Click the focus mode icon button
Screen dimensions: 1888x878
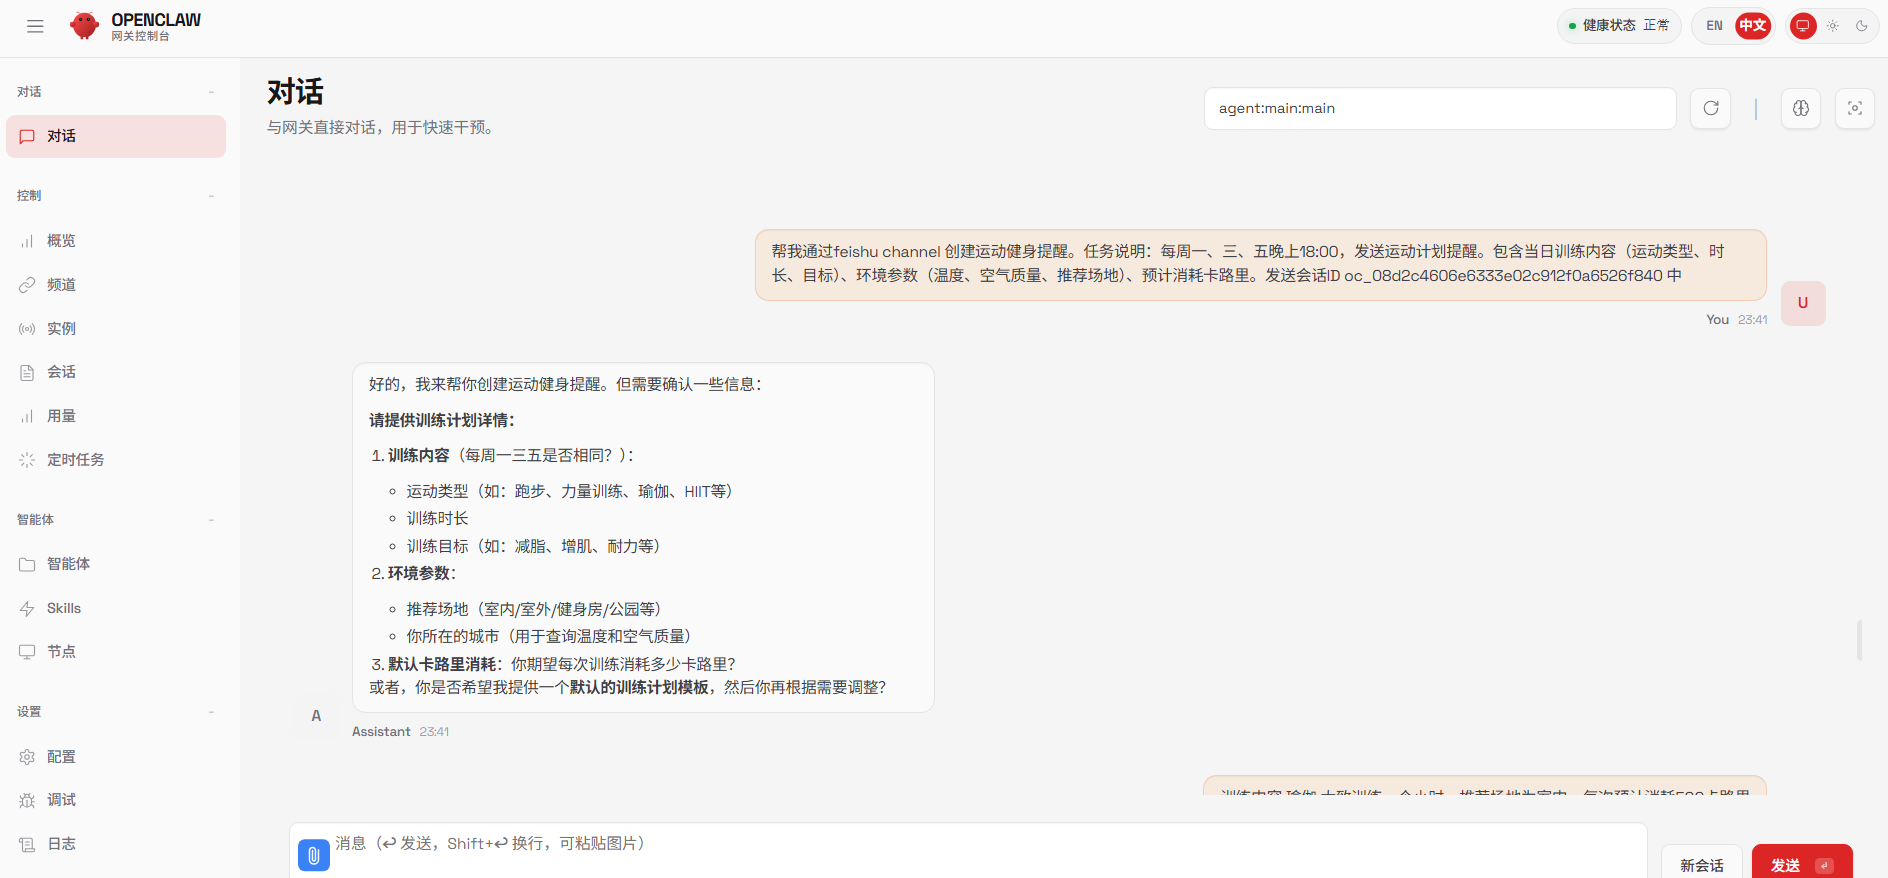pos(1855,108)
